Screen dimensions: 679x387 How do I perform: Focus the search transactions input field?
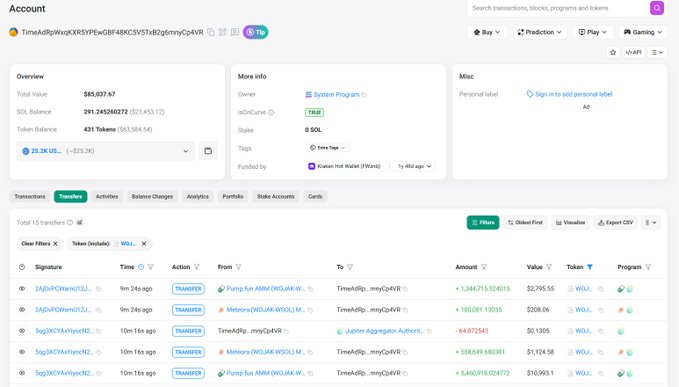[557, 8]
